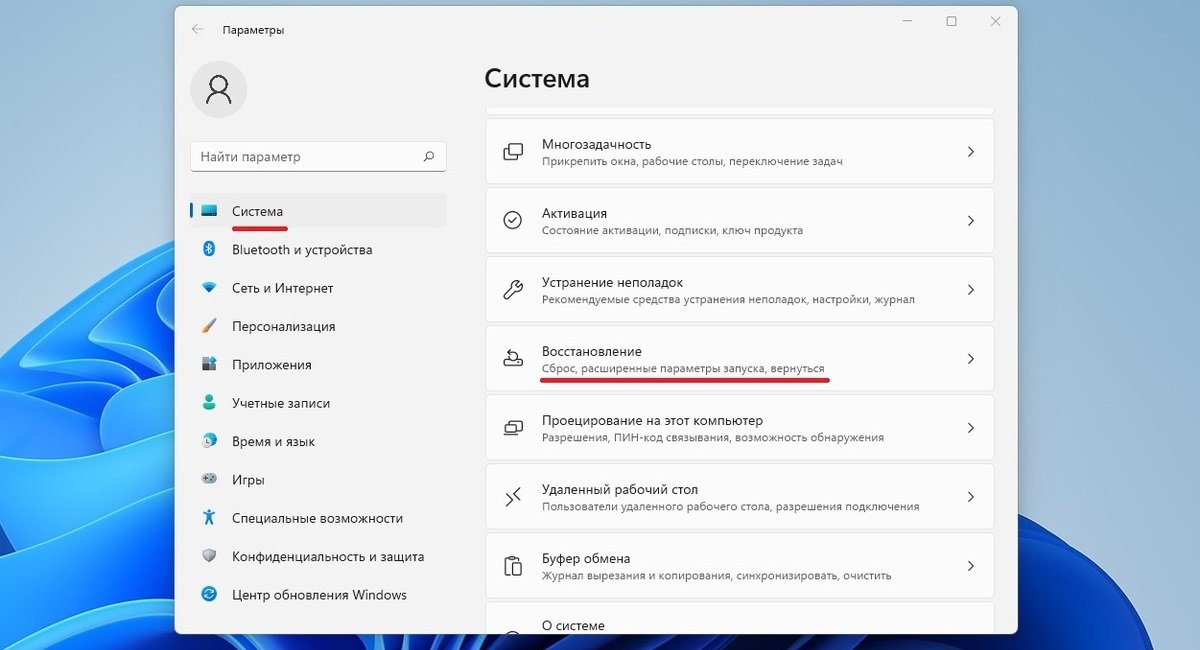Open the Активация chevron arrow
1200x650 pixels.
tap(970, 221)
